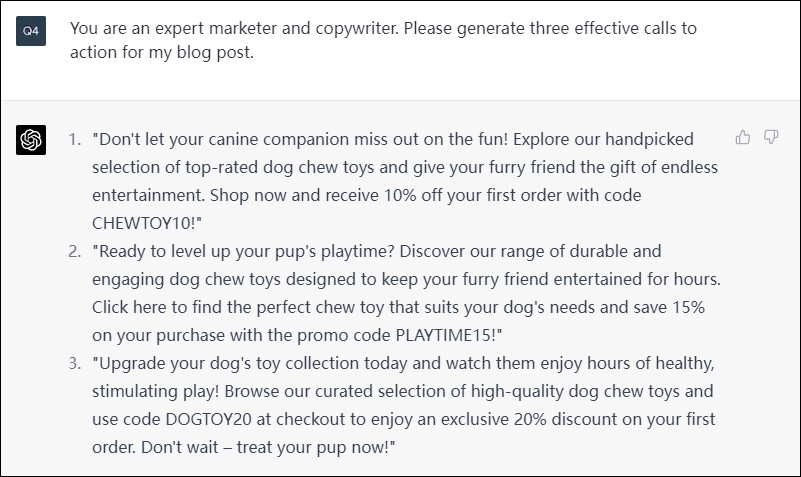Image resolution: width=801 pixels, height=477 pixels.
Task: Click list number 3 in the response
Action: pos(74,362)
